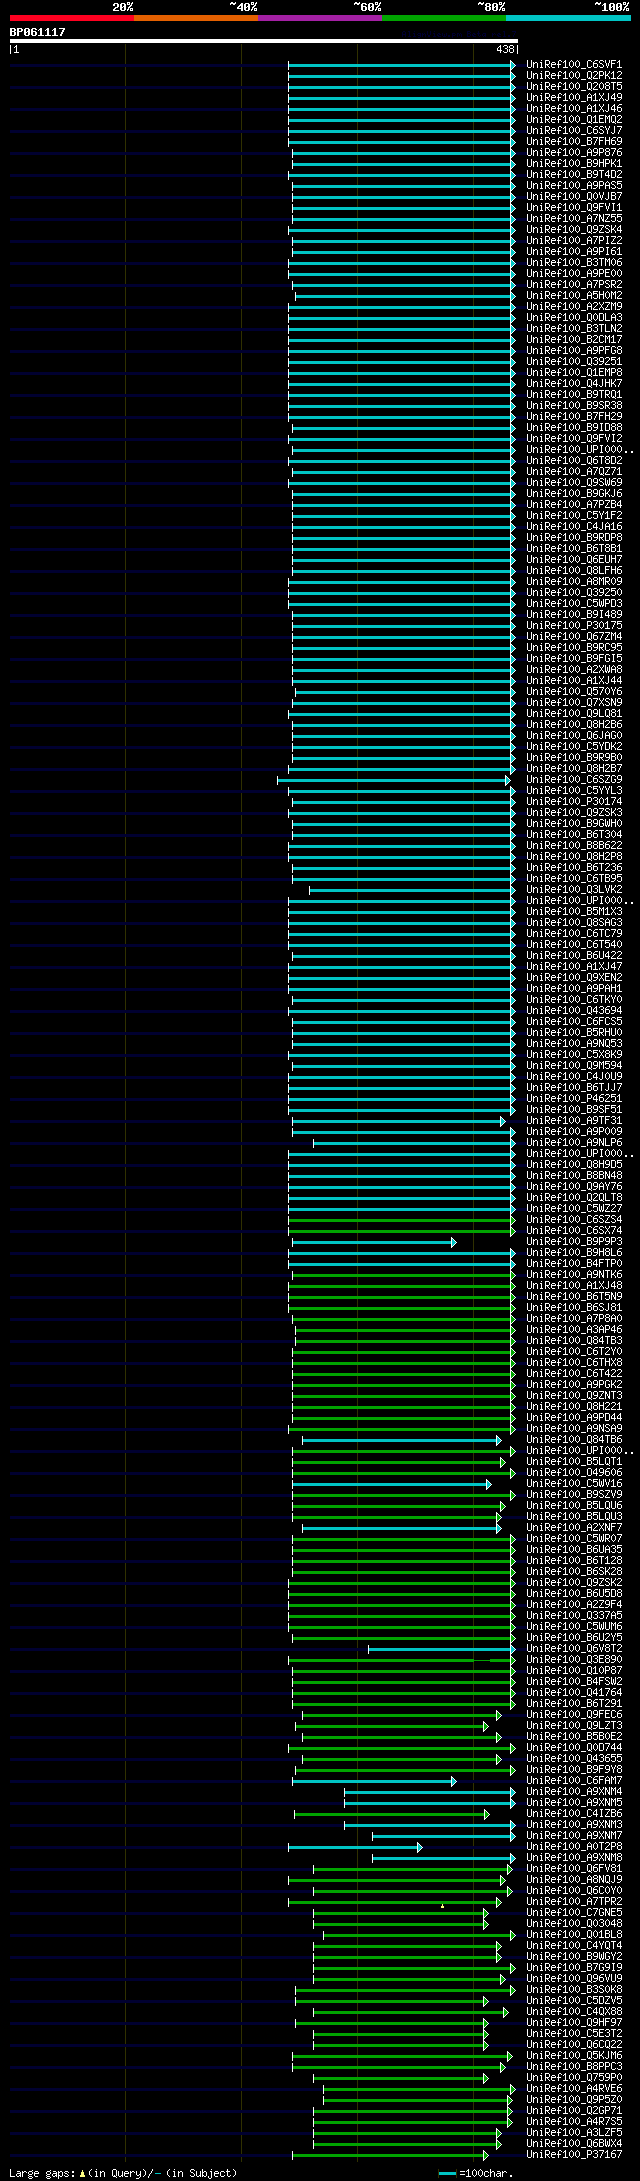This screenshot has width=640, height=2181.
Task: Click the purple ~60% identity legend segment
Action: point(320,18)
